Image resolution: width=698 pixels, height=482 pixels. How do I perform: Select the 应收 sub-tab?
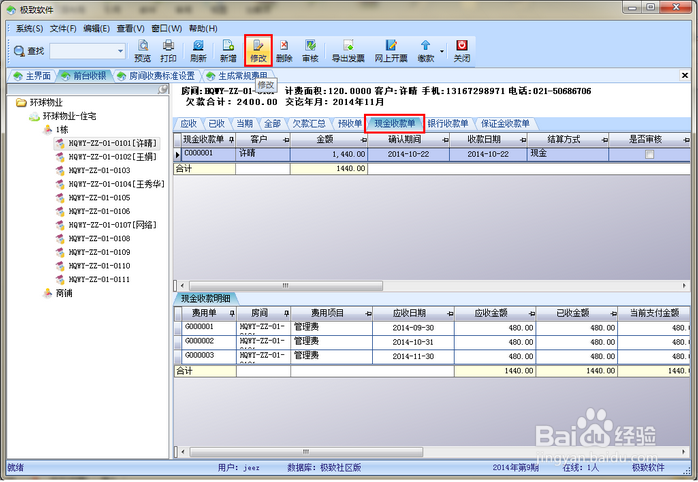click(x=188, y=123)
